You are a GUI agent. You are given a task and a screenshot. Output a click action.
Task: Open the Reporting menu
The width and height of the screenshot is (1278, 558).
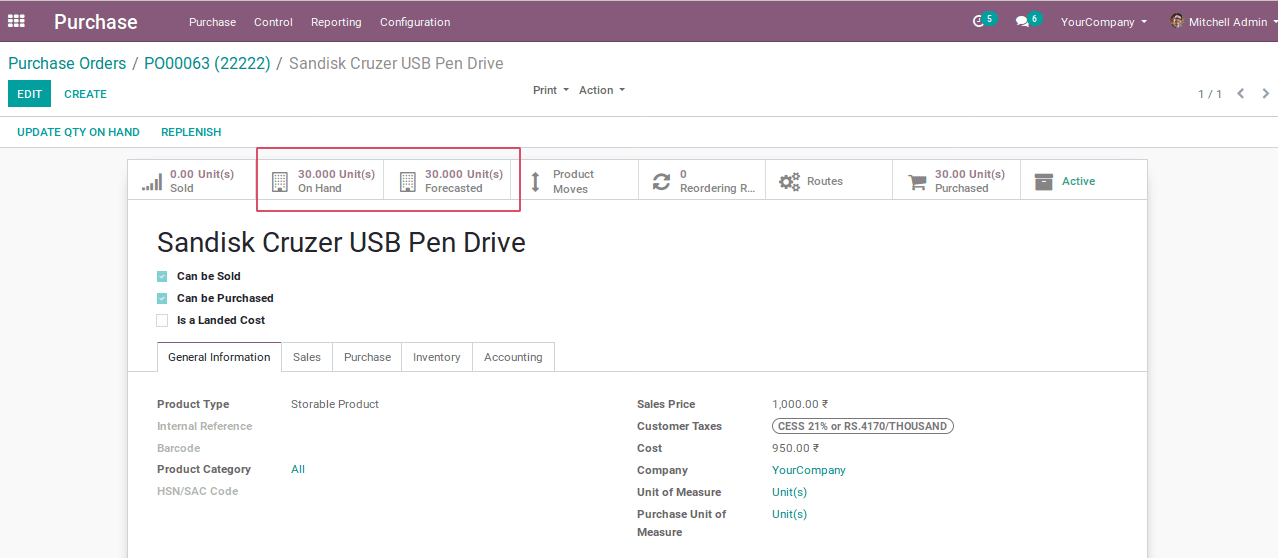pyautogui.click(x=336, y=22)
